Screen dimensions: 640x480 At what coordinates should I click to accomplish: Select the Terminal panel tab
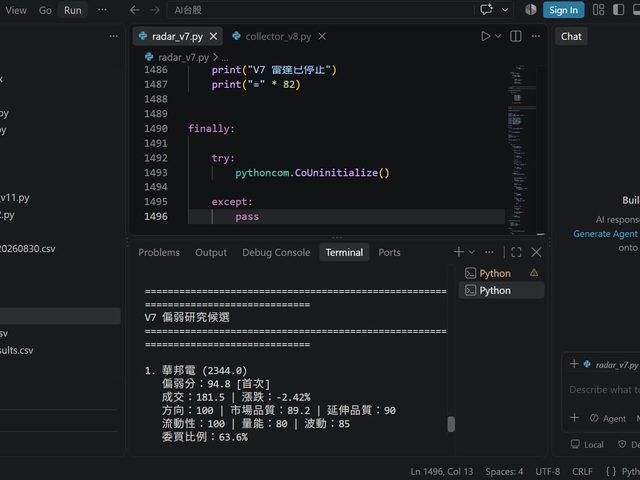[344, 253]
